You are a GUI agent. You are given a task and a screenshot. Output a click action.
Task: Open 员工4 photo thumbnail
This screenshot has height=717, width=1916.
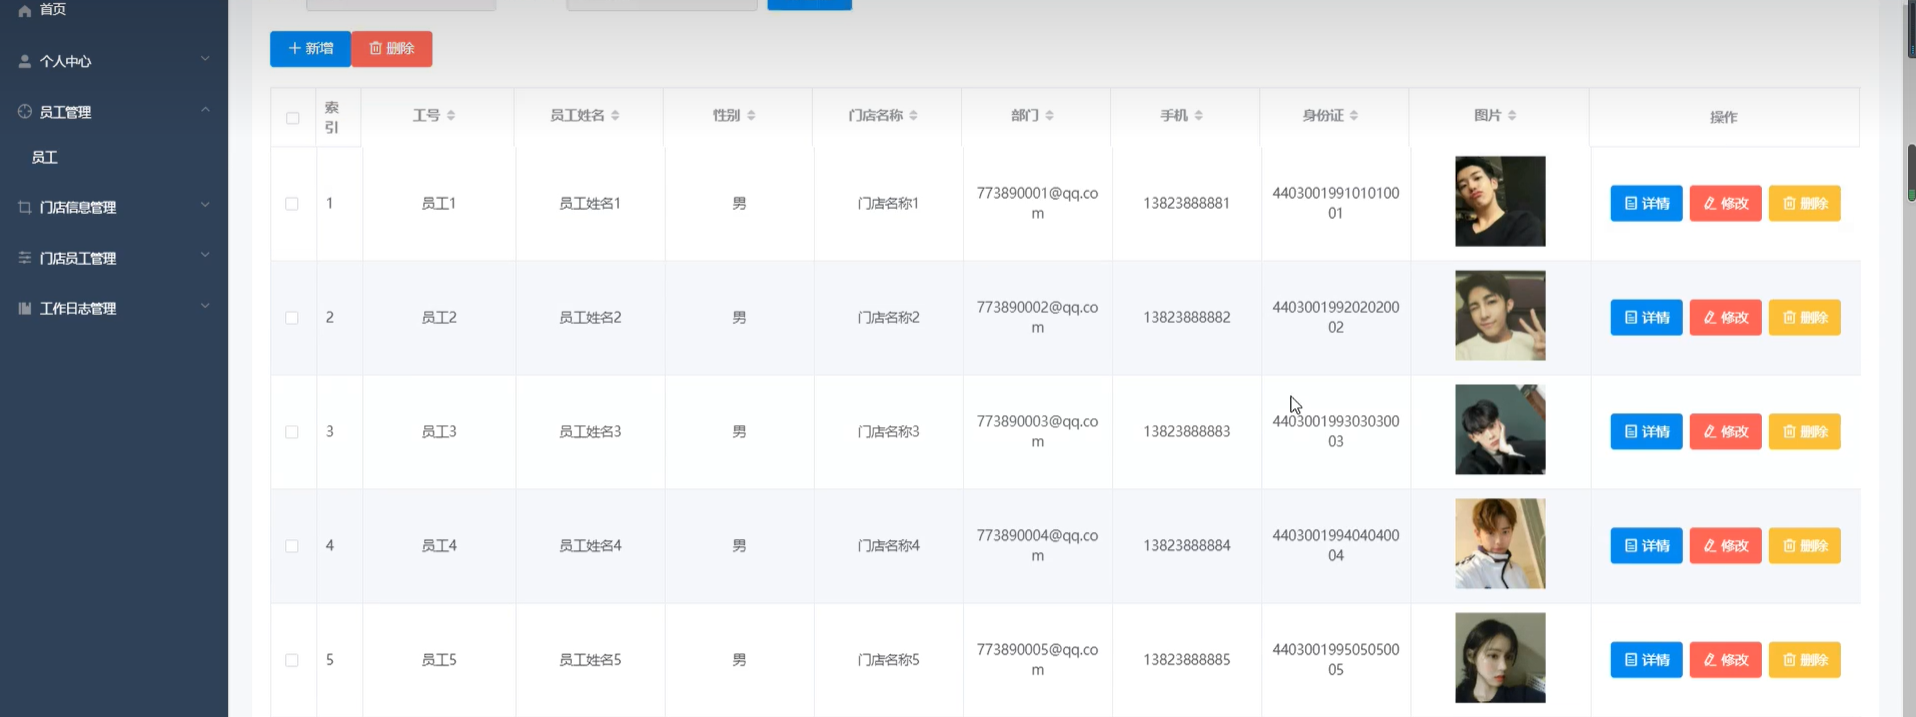tap(1500, 543)
